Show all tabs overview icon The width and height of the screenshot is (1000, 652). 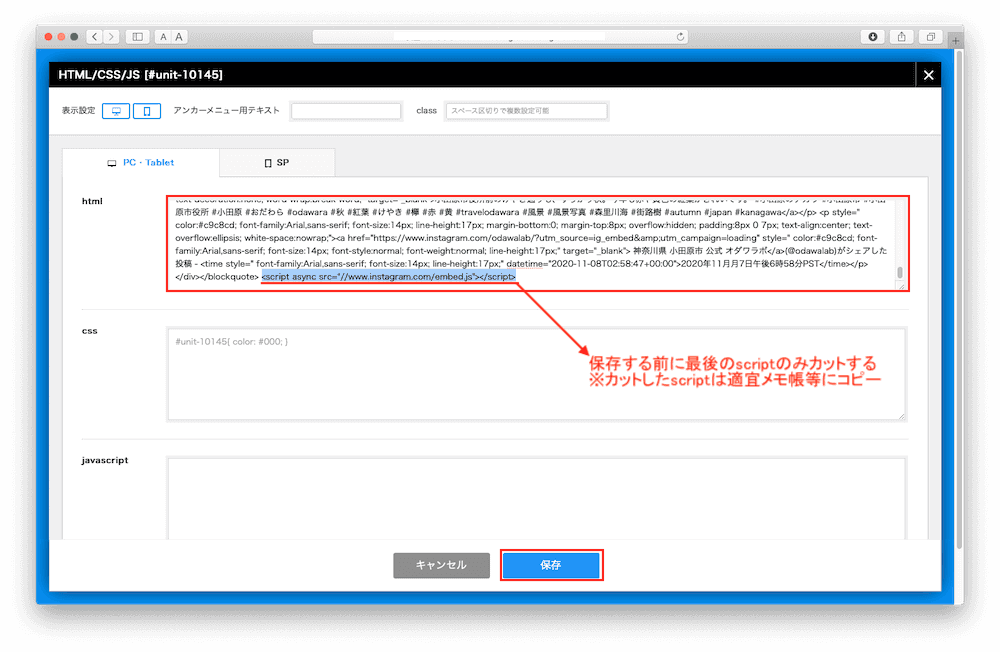click(x=930, y=37)
